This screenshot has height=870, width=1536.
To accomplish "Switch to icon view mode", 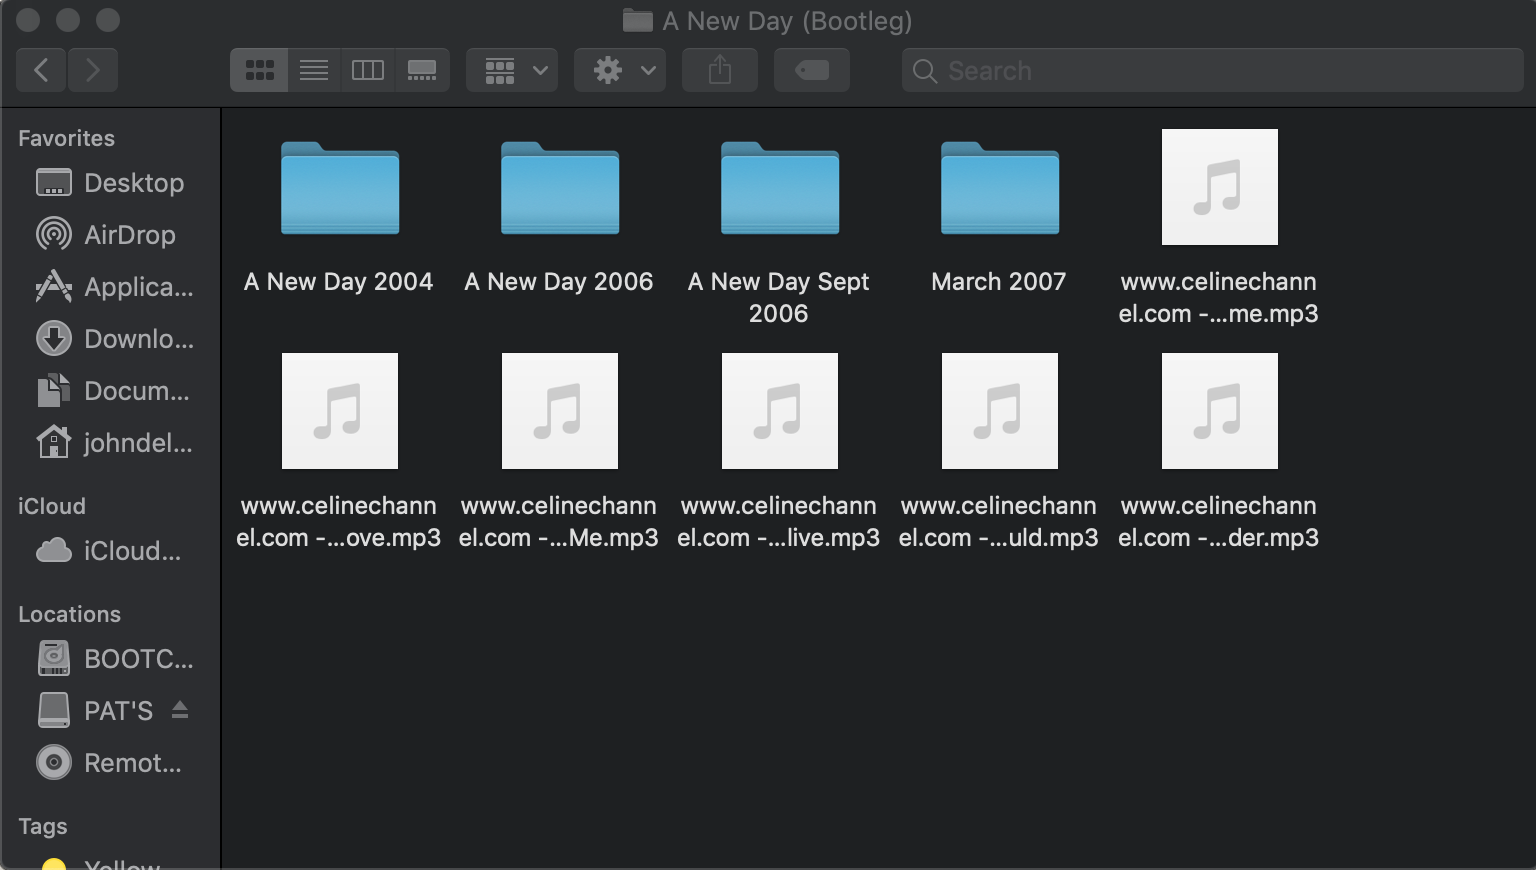I will [x=260, y=70].
